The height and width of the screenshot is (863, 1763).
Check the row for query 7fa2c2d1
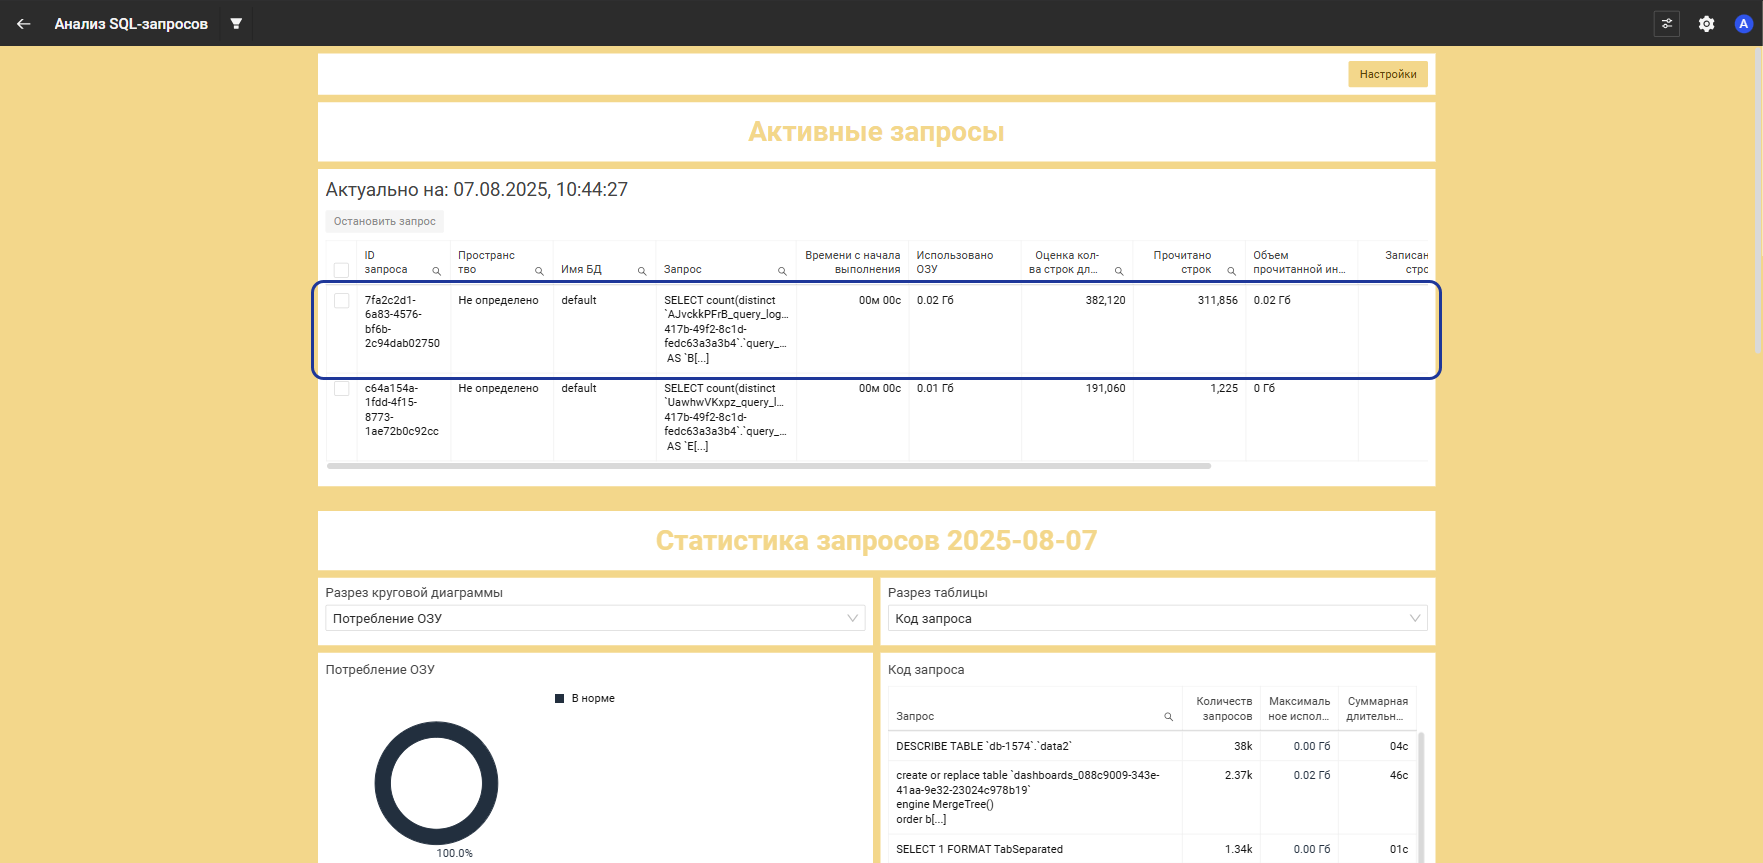coord(342,301)
